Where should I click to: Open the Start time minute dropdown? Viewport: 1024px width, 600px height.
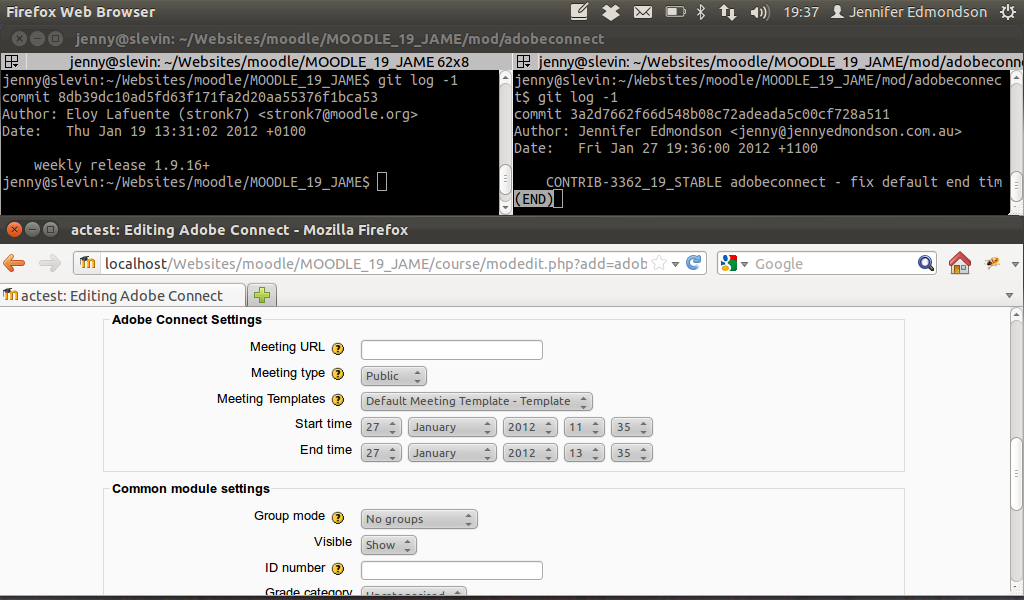pos(632,428)
